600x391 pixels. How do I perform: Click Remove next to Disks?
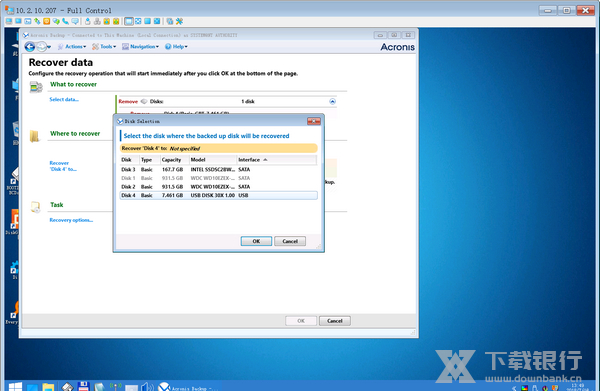click(x=128, y=101)
